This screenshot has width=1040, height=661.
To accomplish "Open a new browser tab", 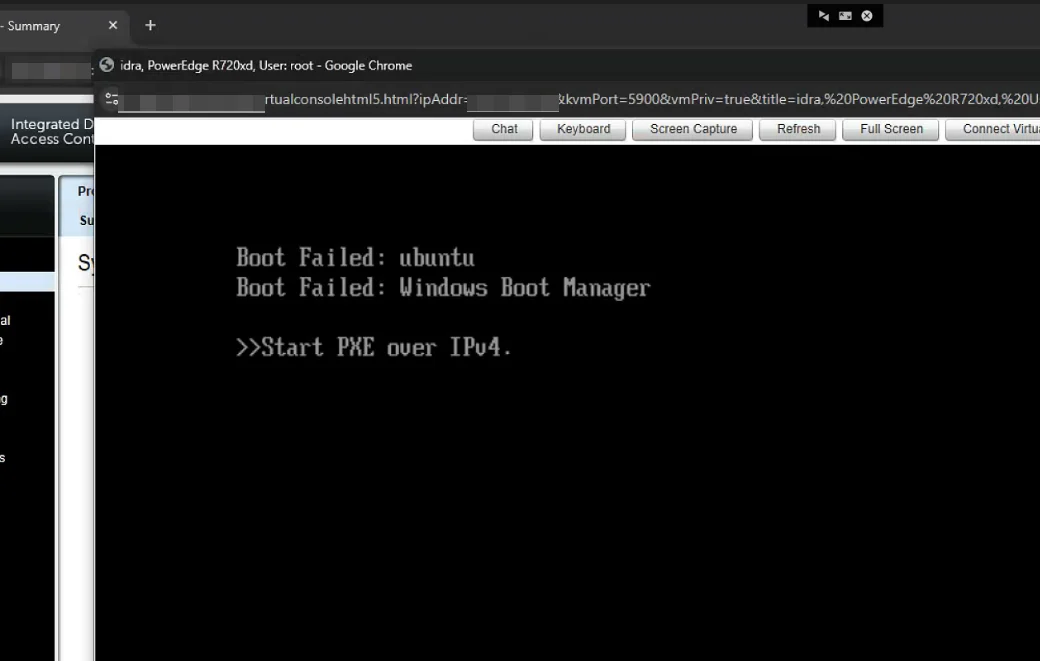I will tap(151, 25).
